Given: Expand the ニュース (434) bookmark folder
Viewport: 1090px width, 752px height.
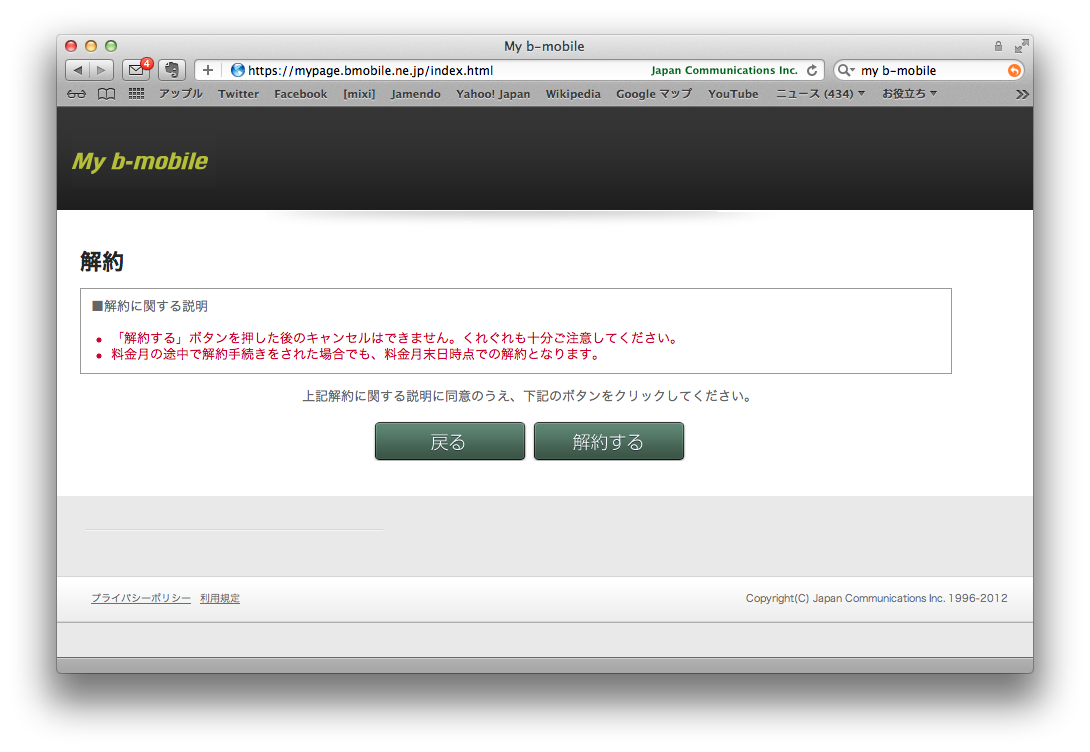Looking at the screenshot, I should click(x=820, y=94).
